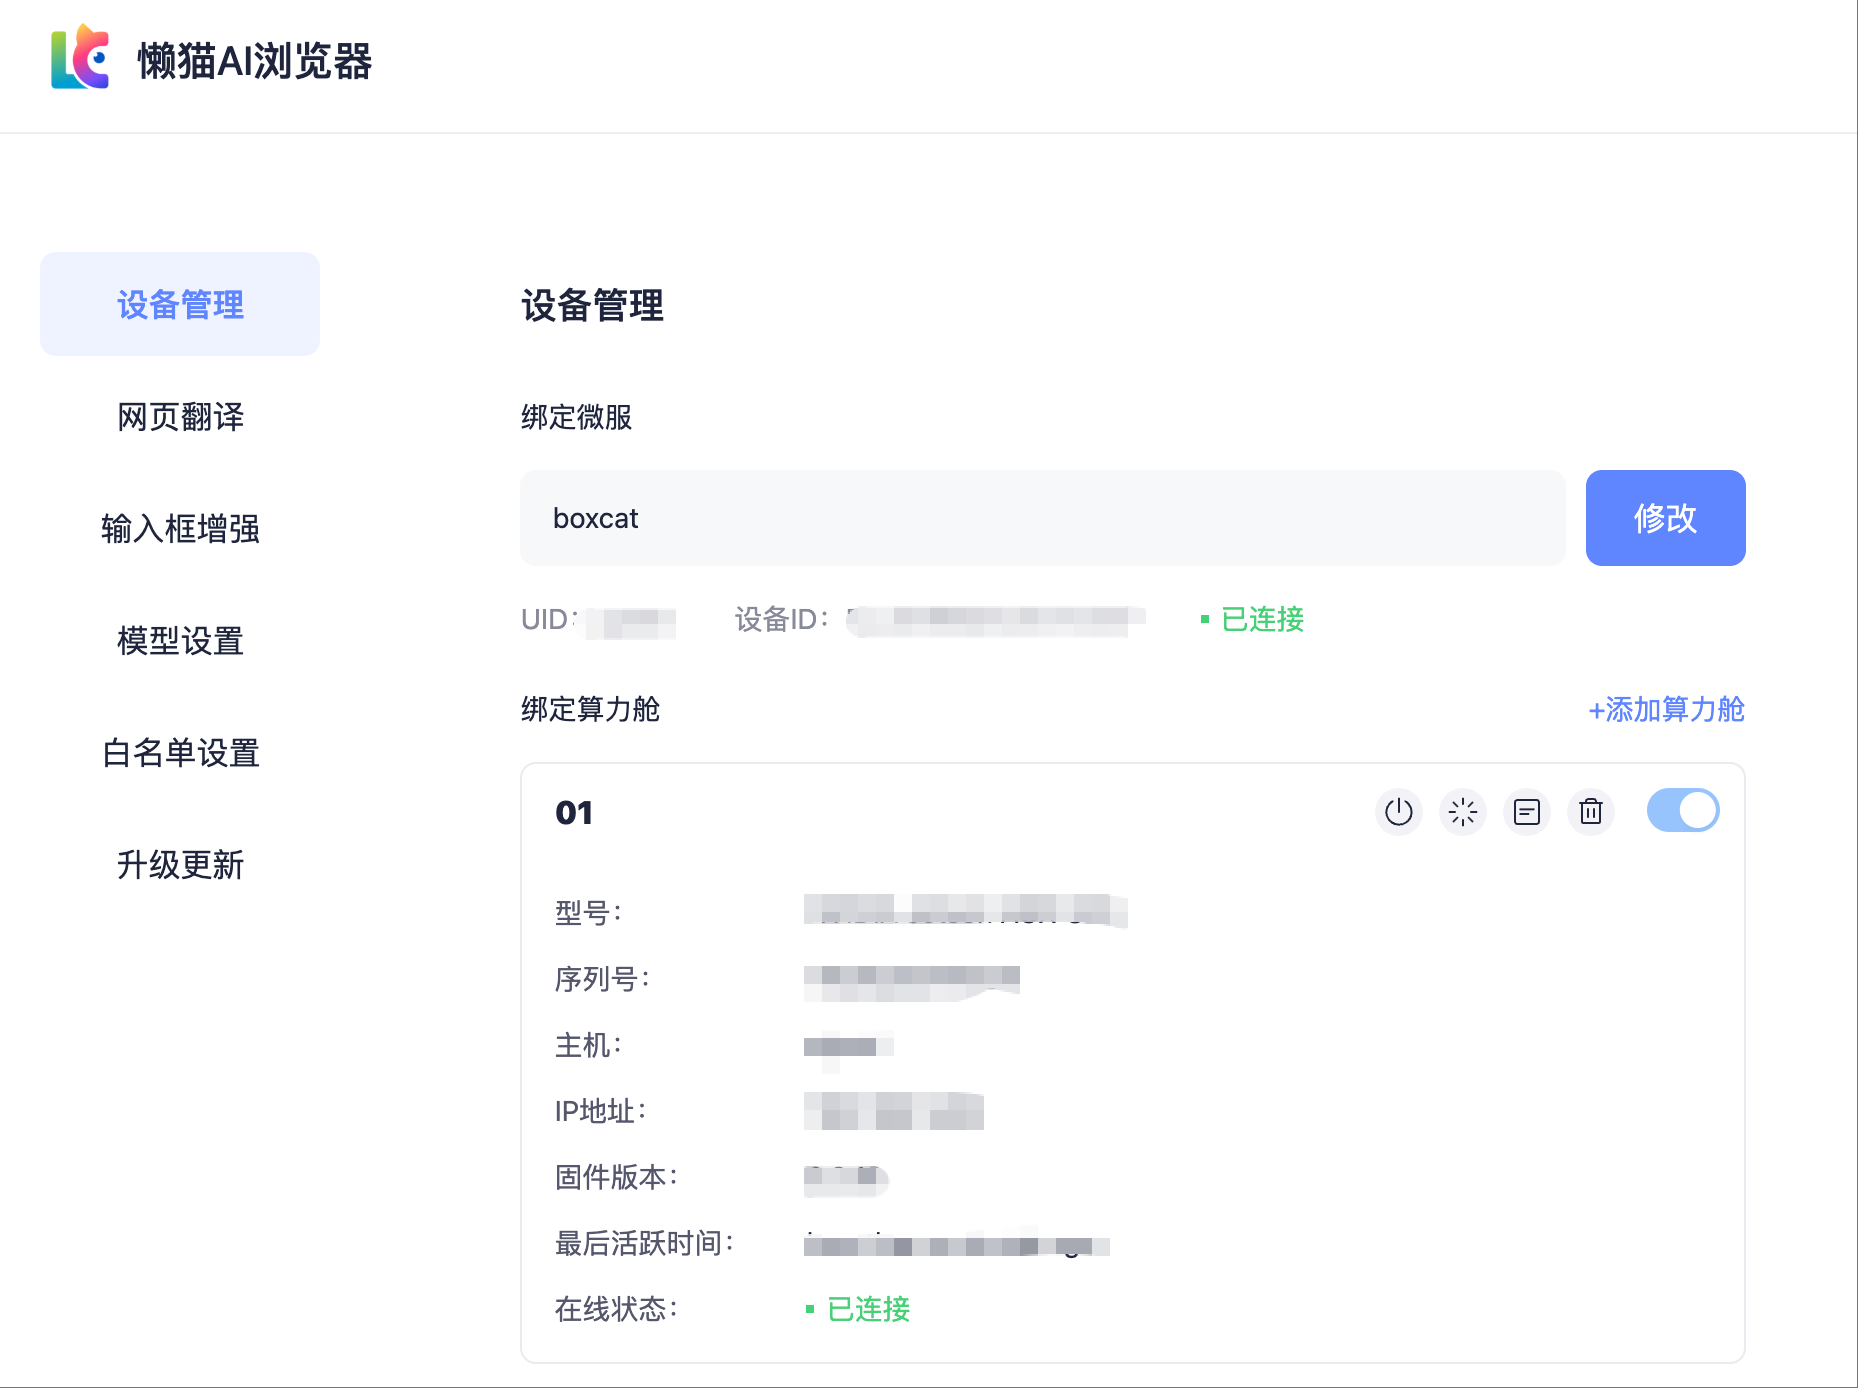Select 白名单设置 in the sidebar
The height and width of the screenshot is (1388, 1858).
pos(180,752)
